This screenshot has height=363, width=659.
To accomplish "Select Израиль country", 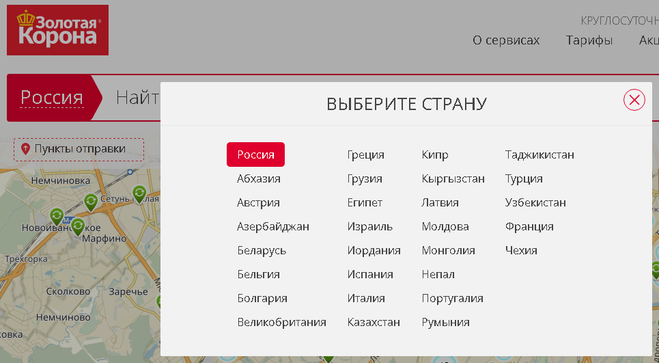I will point(370,226).
